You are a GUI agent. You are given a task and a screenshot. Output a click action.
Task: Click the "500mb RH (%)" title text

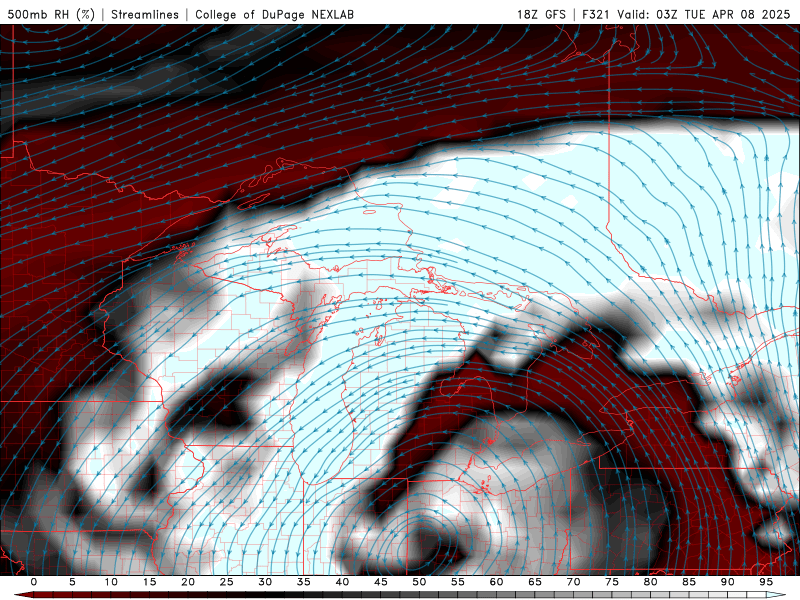[x=51, y=14]
